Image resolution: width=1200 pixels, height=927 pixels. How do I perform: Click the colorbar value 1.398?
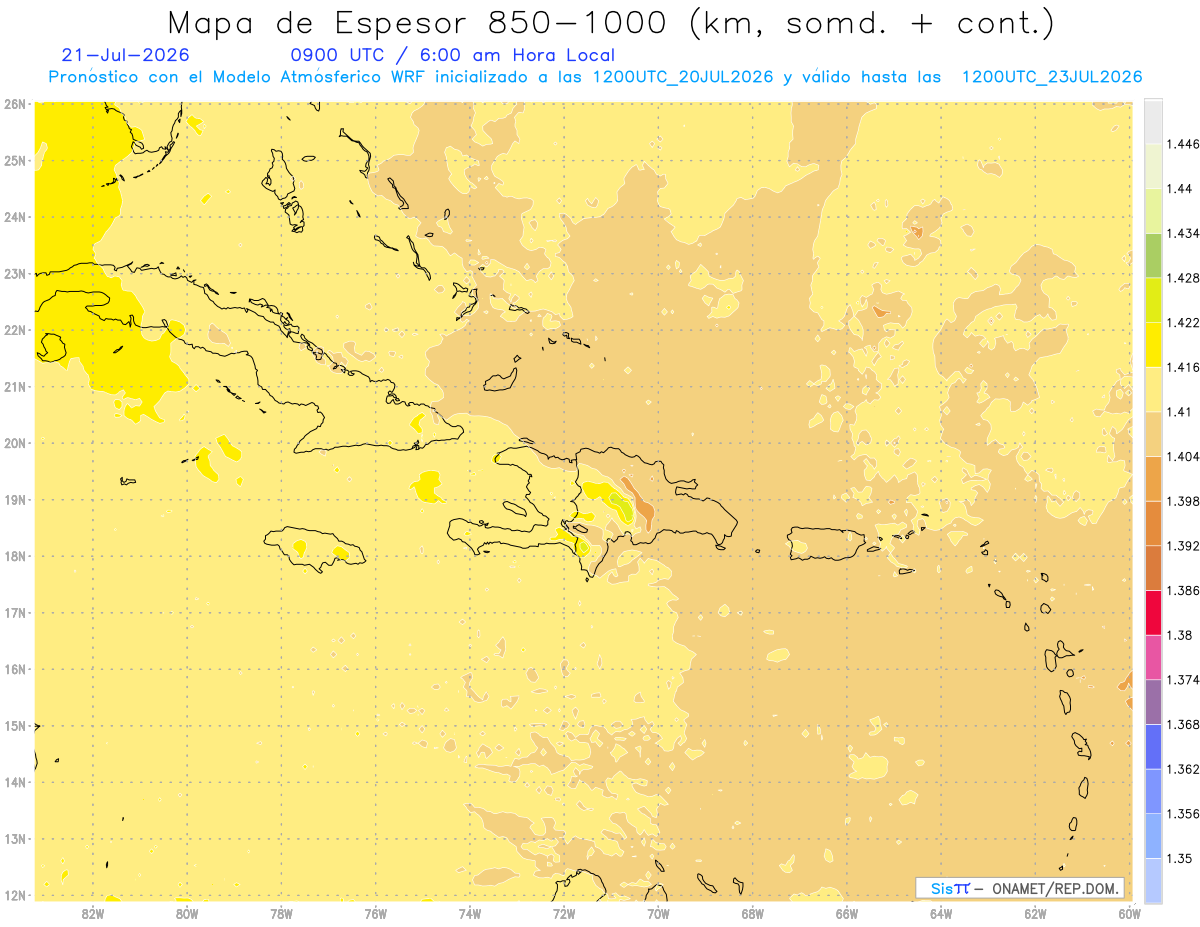click(1183, 501)
